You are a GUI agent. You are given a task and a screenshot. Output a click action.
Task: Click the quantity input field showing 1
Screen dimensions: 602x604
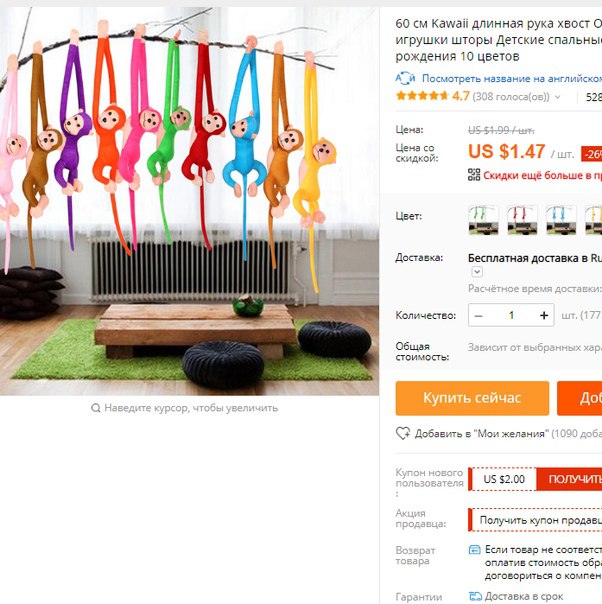[511, 316]
